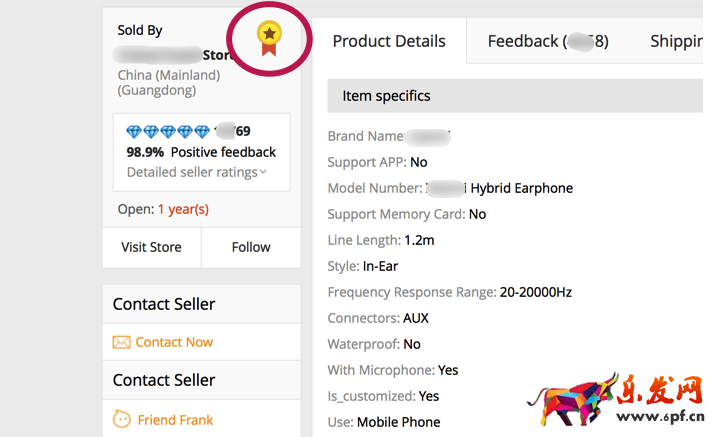Click the blue diamond seller rating icons
715x437 pixels.
(168, 131)
